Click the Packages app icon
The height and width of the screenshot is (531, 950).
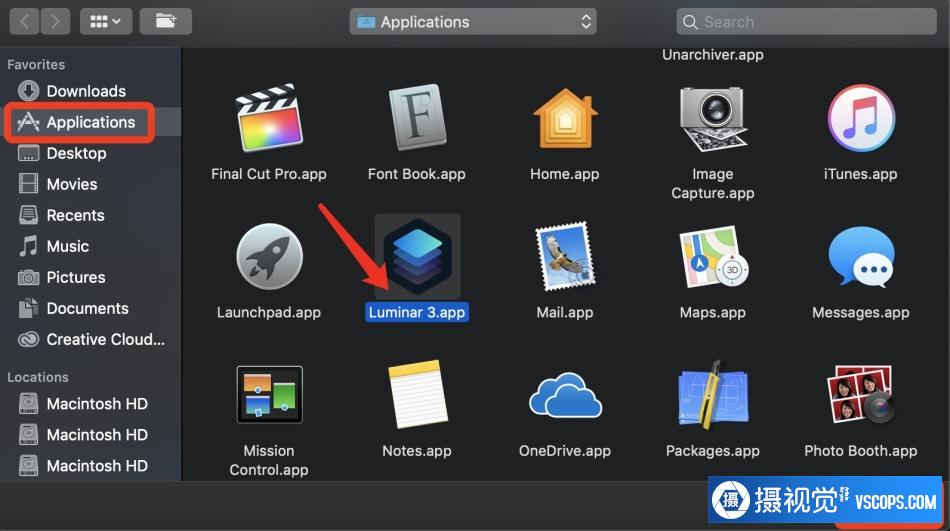click(x=713, y=395)
